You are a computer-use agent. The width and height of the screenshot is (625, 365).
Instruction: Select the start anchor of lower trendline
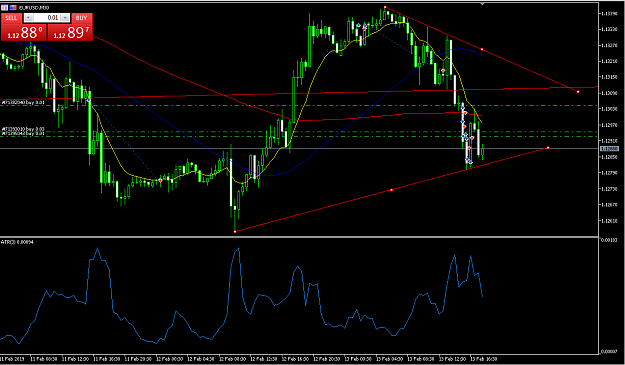point(235,231)
